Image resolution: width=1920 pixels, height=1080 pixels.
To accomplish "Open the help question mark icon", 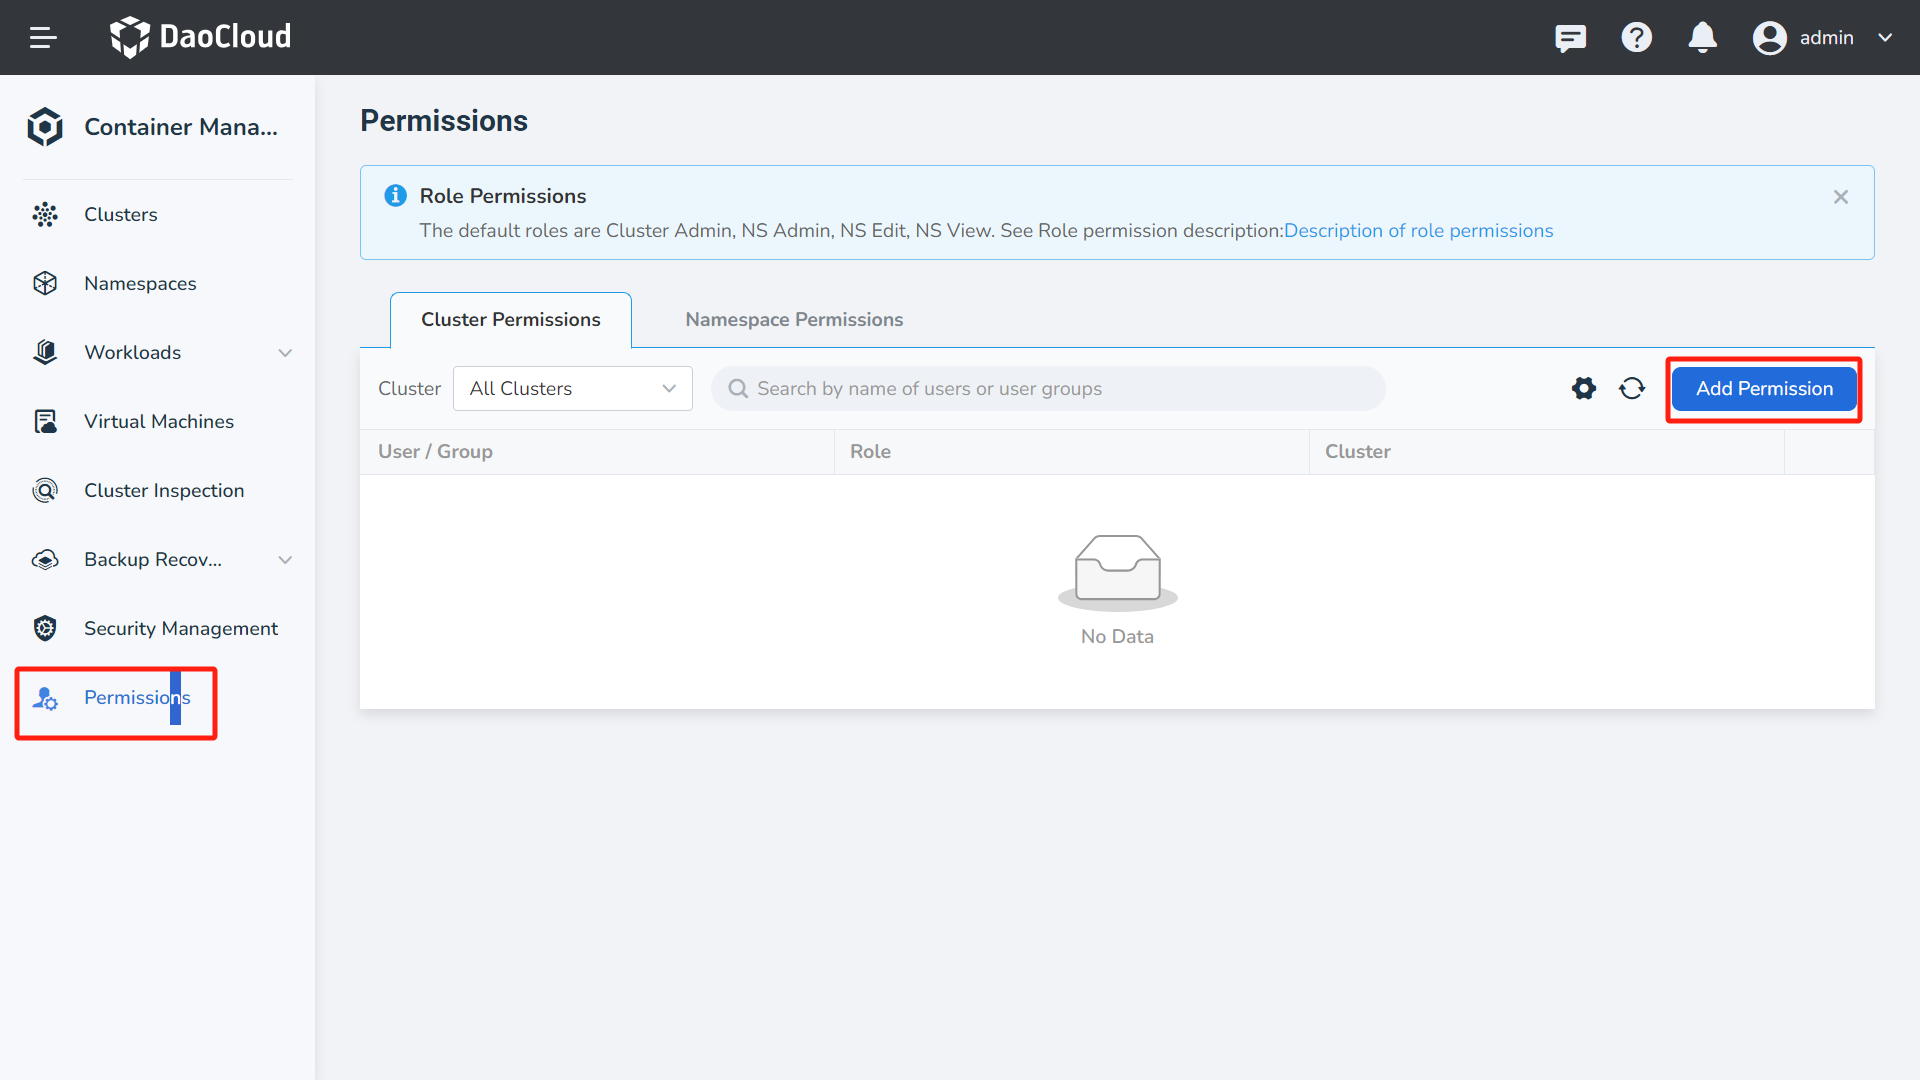I will tap(1636, 37).
